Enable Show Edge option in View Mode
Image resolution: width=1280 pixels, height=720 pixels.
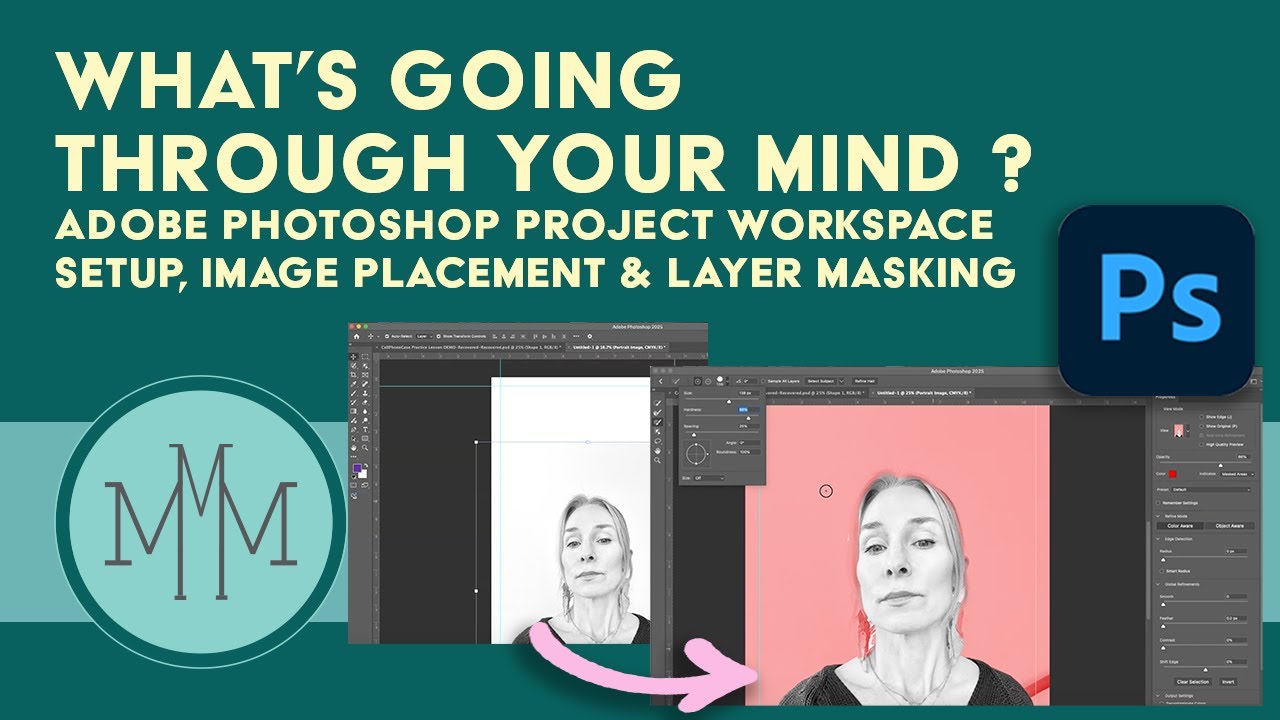pos(1201,417)
